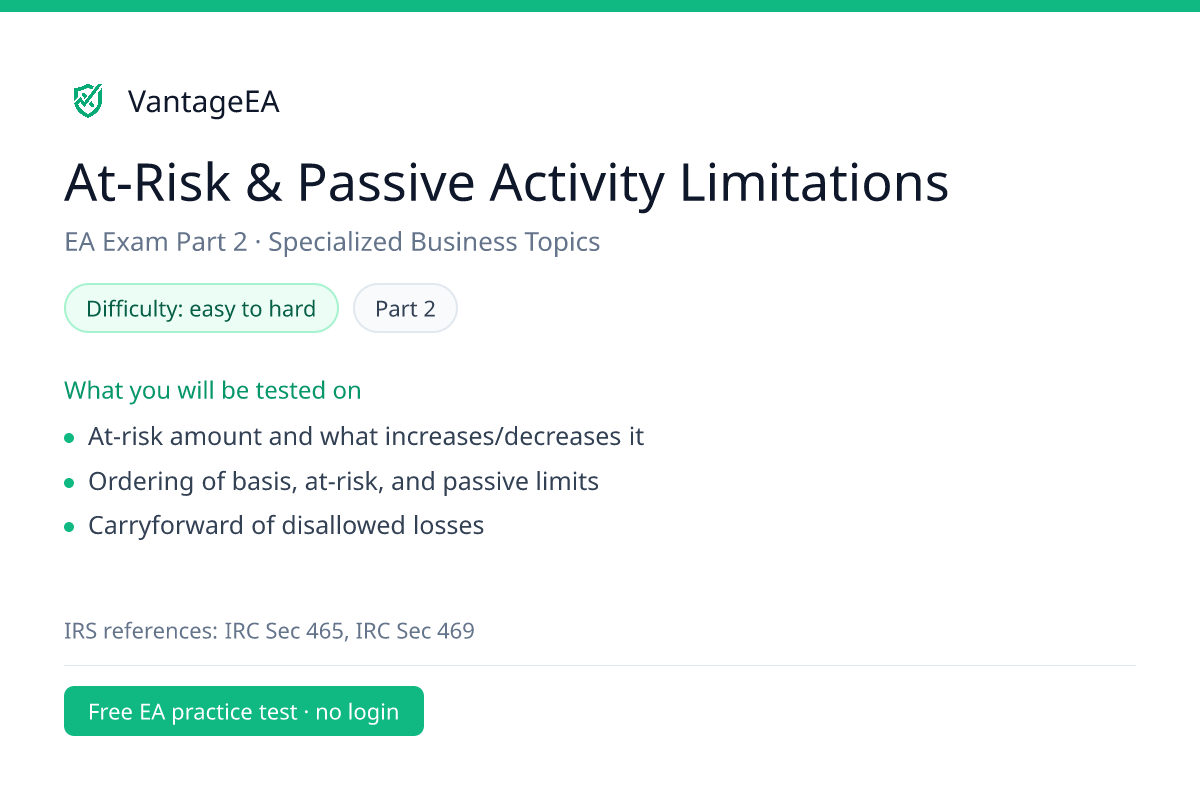
Task: Click the EA Exam Part 2 subtitle
Action: point(332,242)
